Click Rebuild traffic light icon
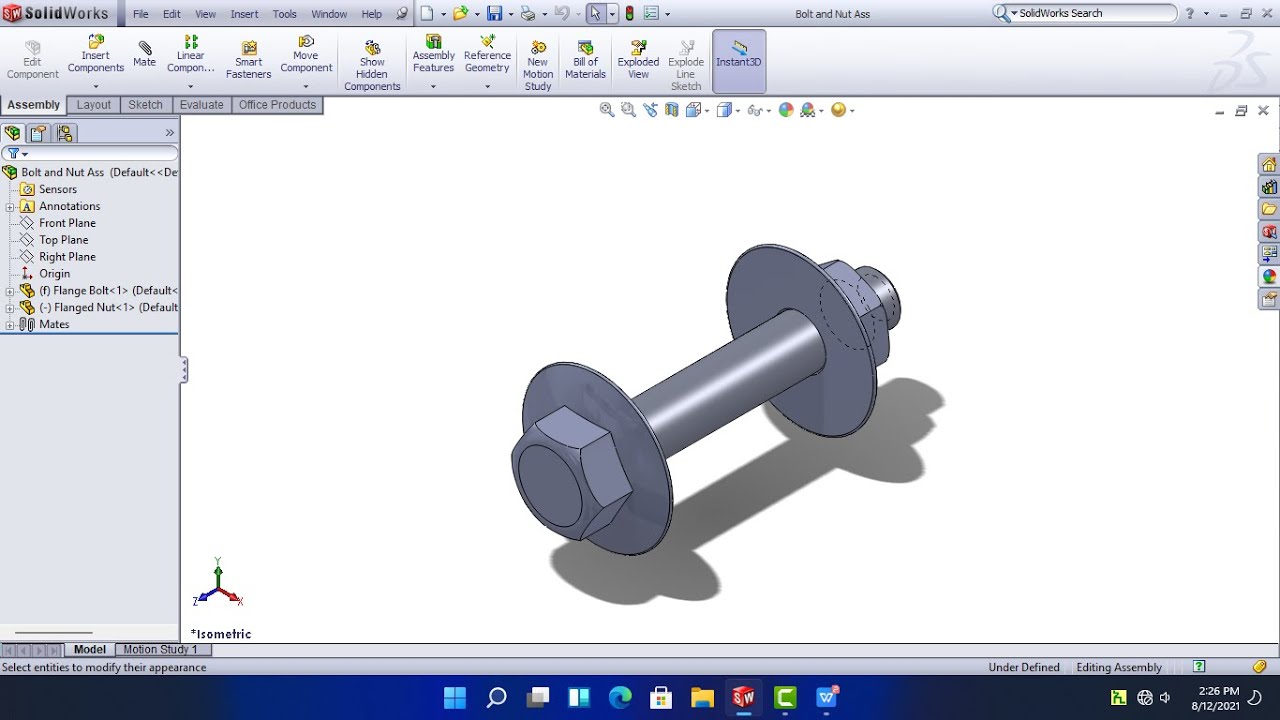The image size is (1280, 720). (x=629, y=13)
